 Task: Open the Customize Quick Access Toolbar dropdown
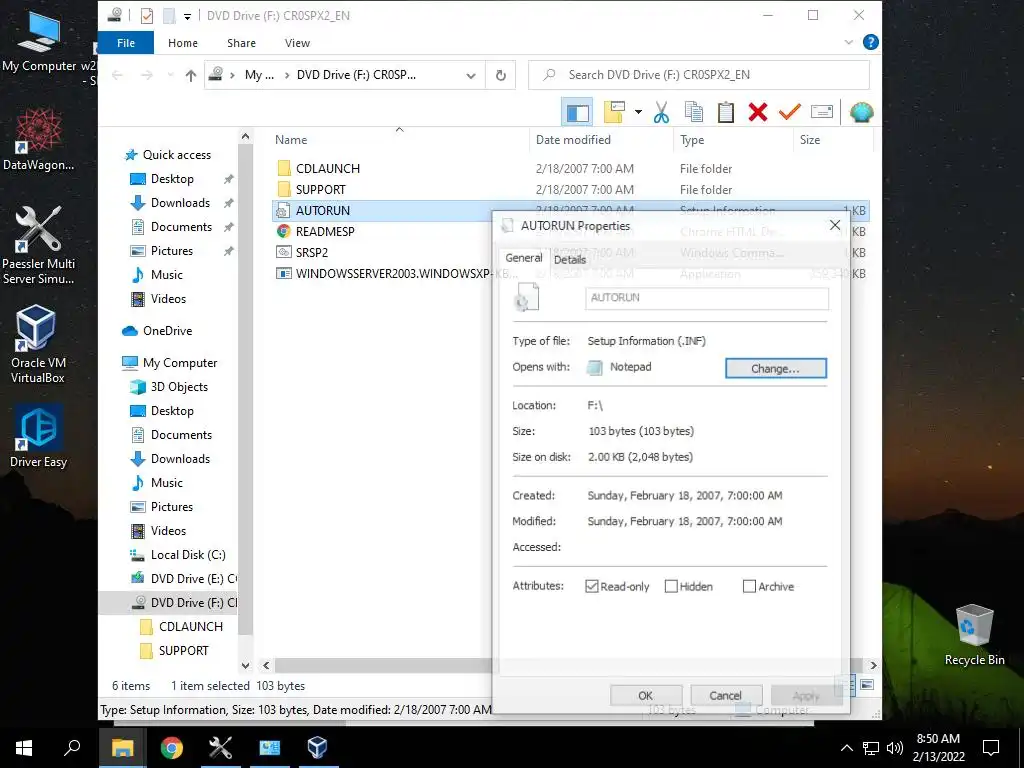click(187, 16)
